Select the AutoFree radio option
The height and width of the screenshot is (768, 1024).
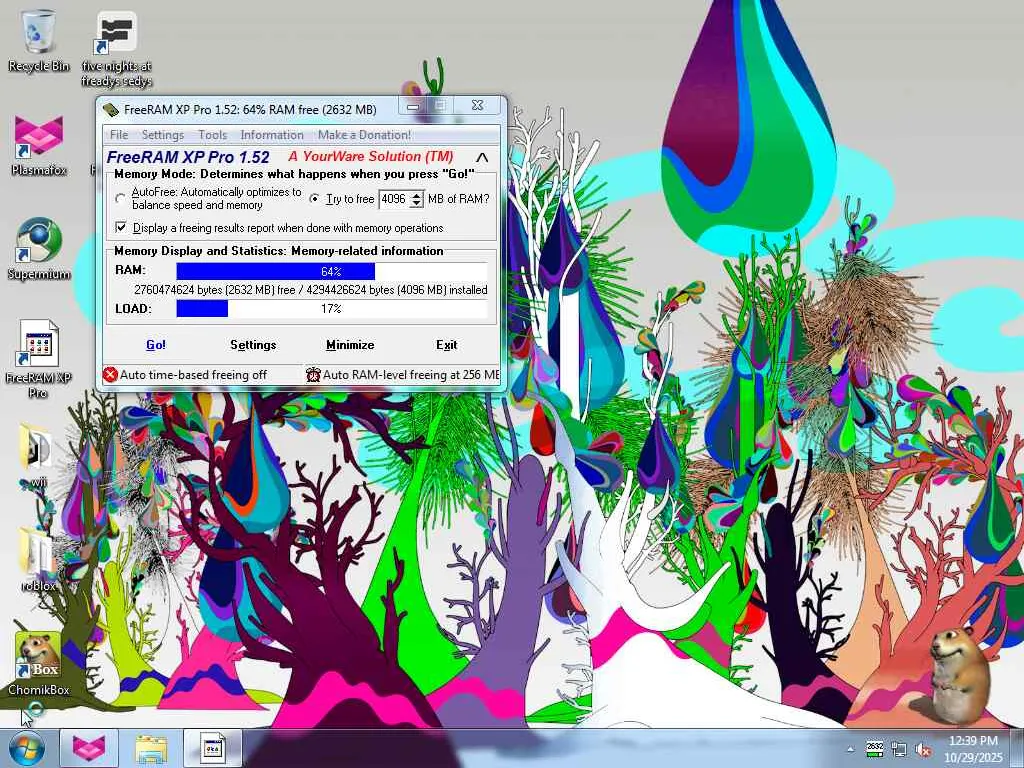pos(120,199)
